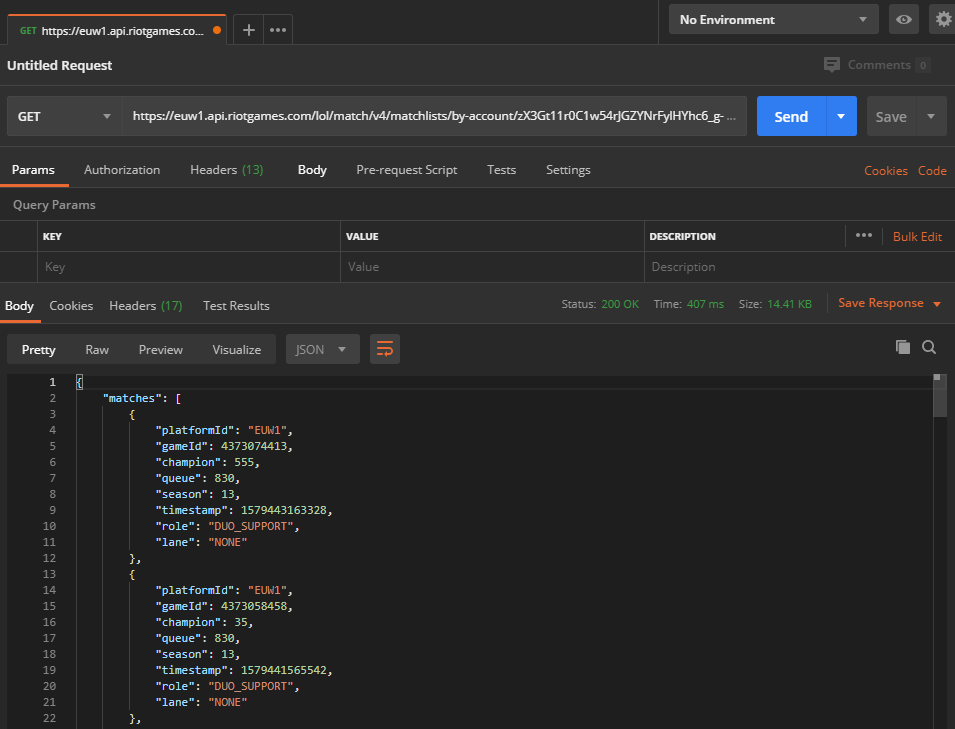
Task: Click the response body vertical scrollbar
Action: [940, 396]
